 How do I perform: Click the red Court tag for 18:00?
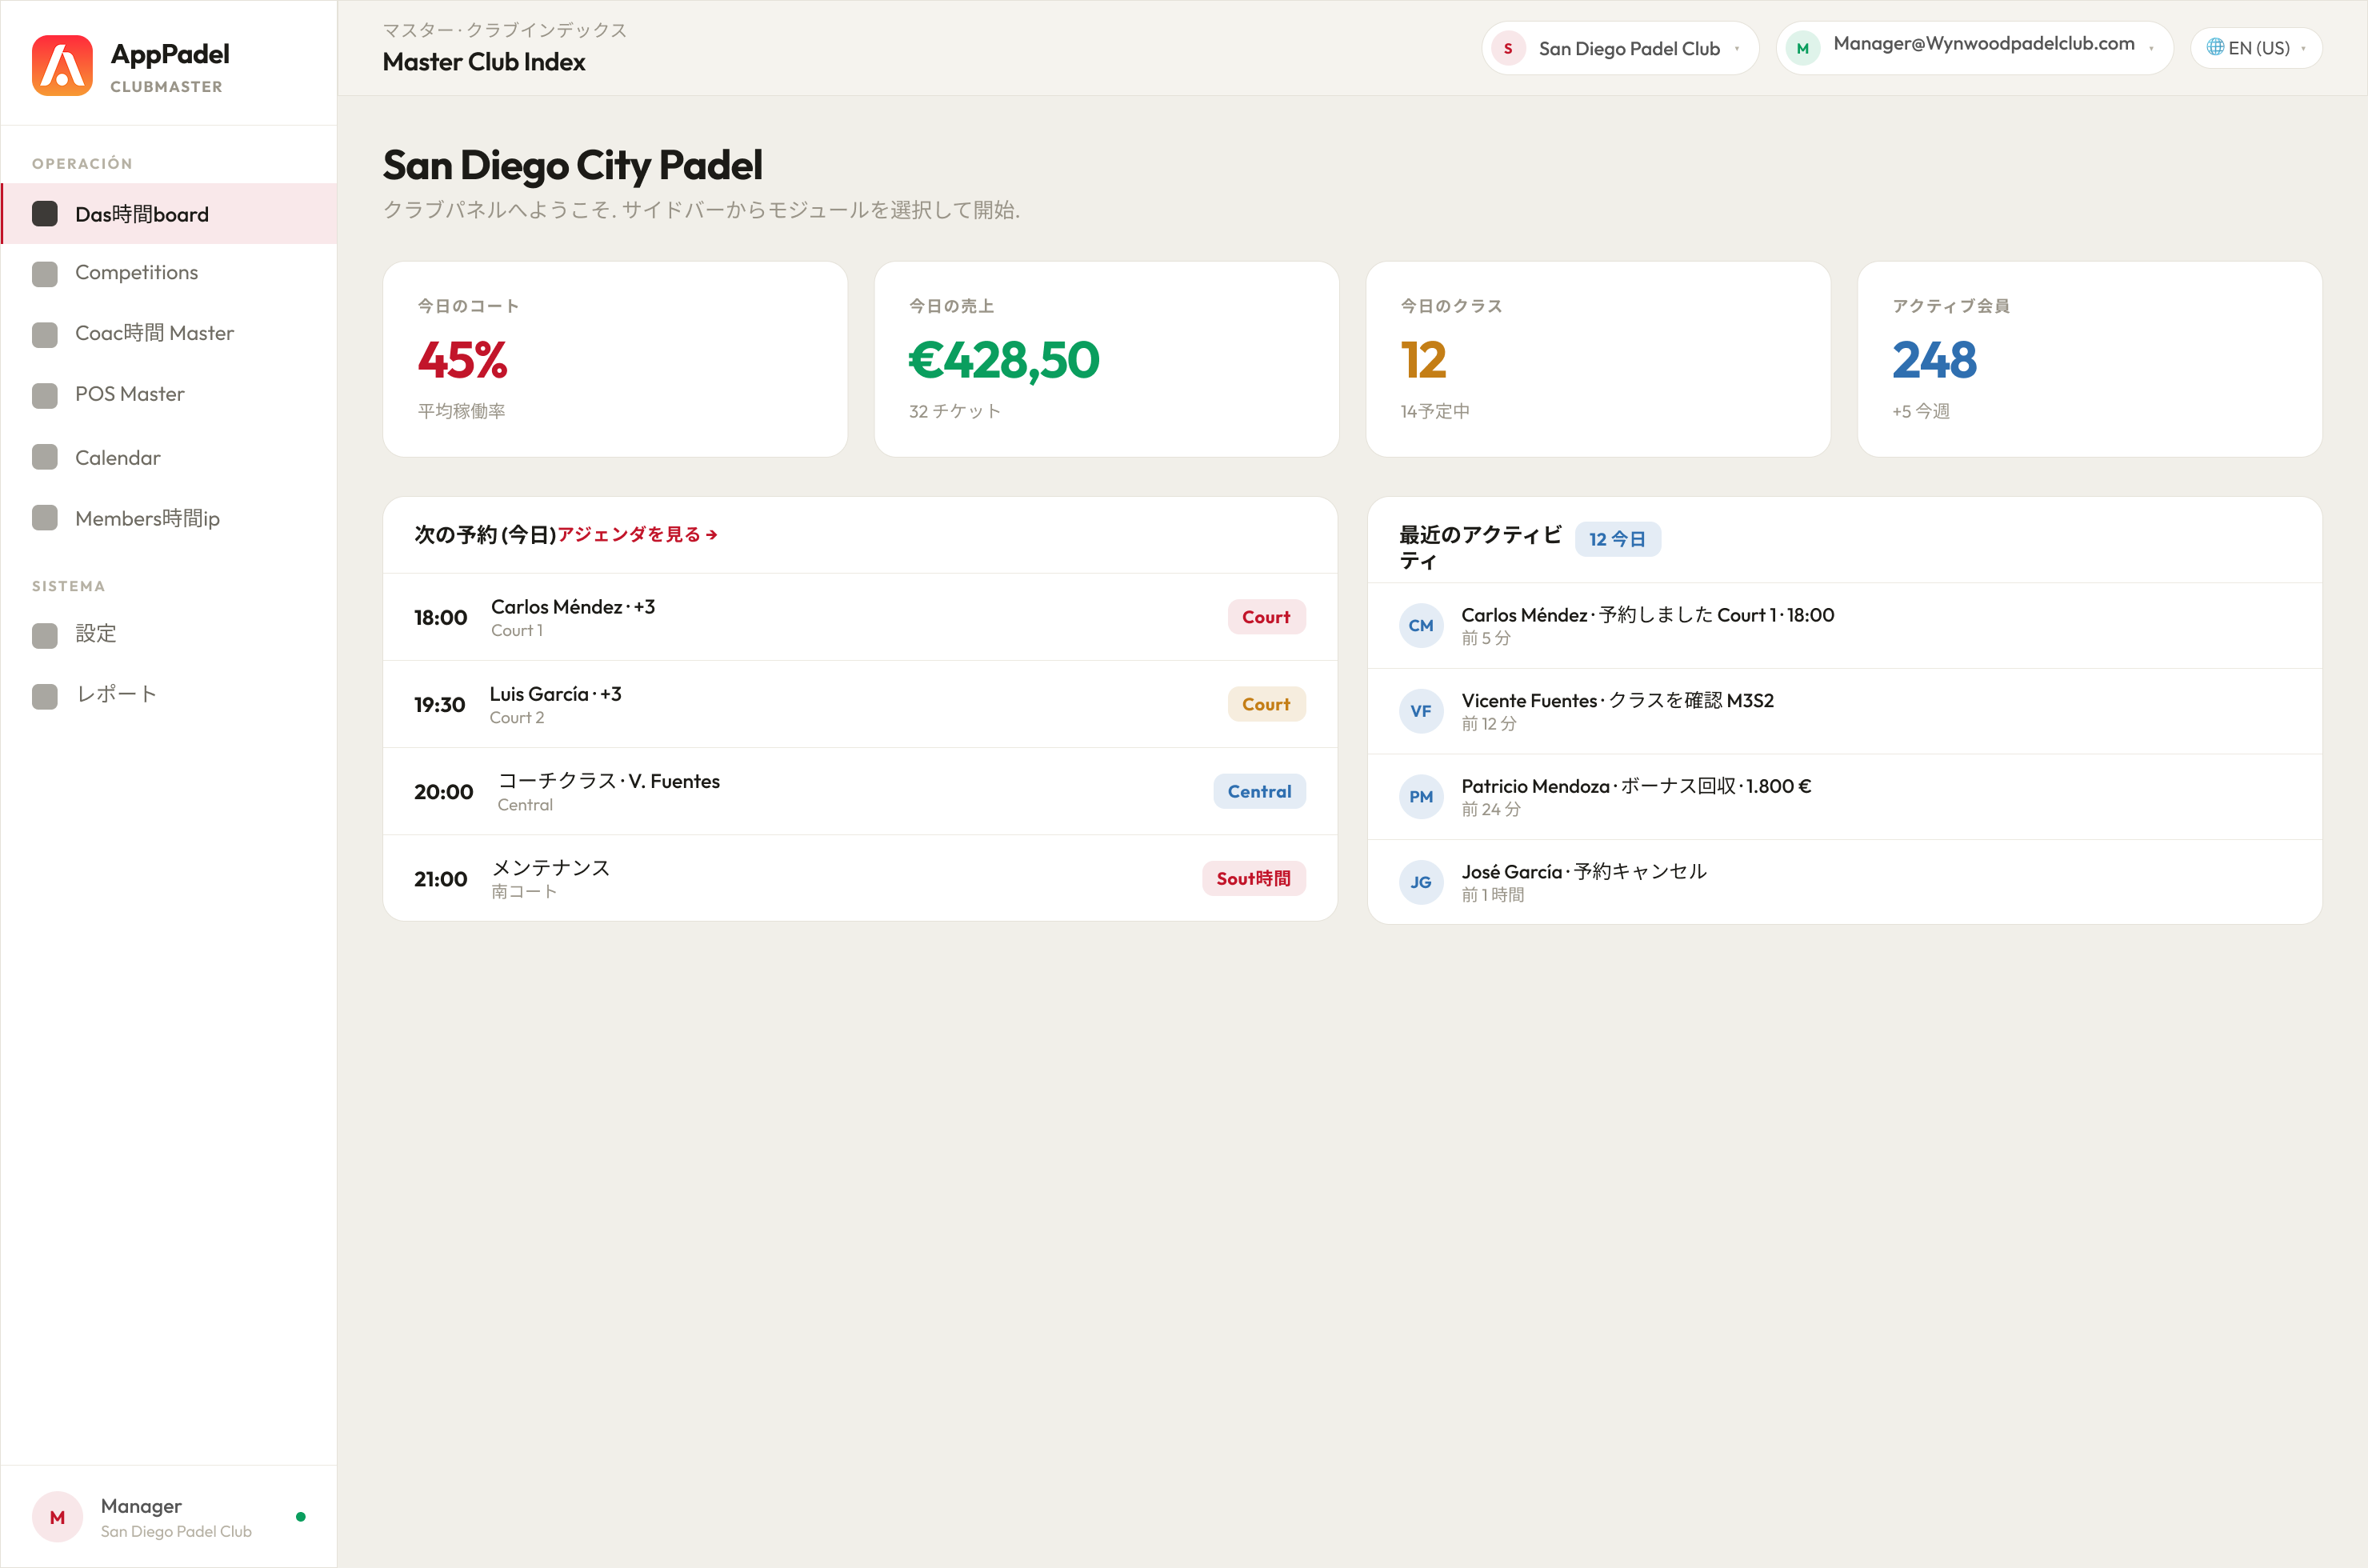[1266, 617]
